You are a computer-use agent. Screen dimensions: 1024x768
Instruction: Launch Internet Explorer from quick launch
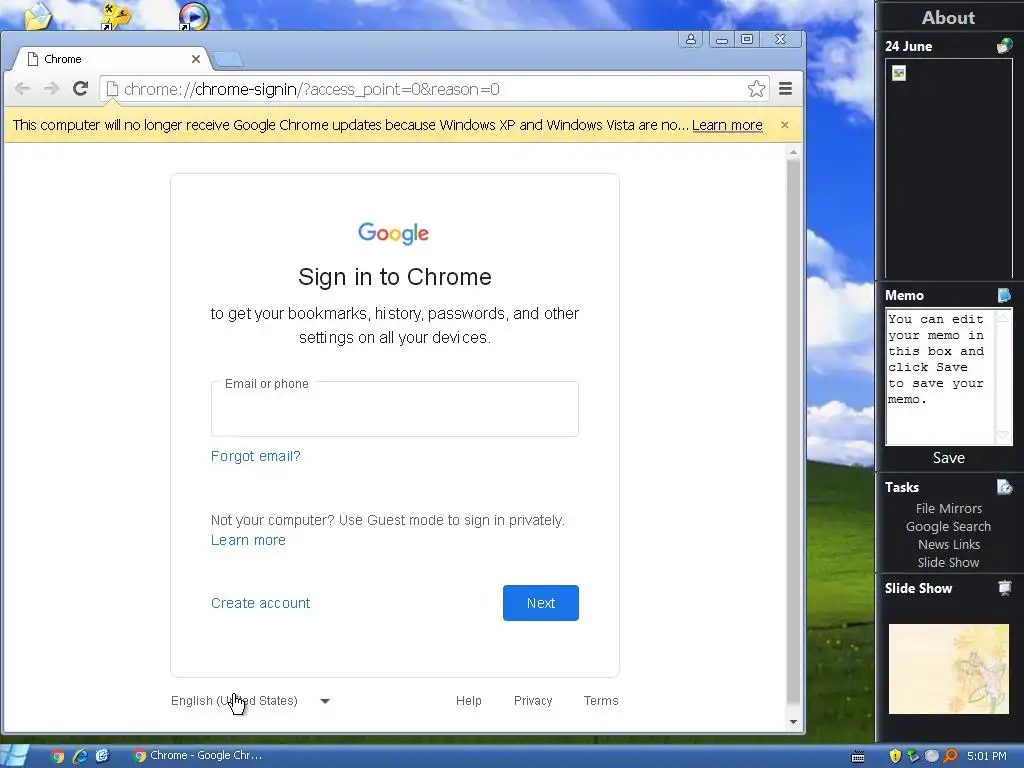tap(80, 756)
